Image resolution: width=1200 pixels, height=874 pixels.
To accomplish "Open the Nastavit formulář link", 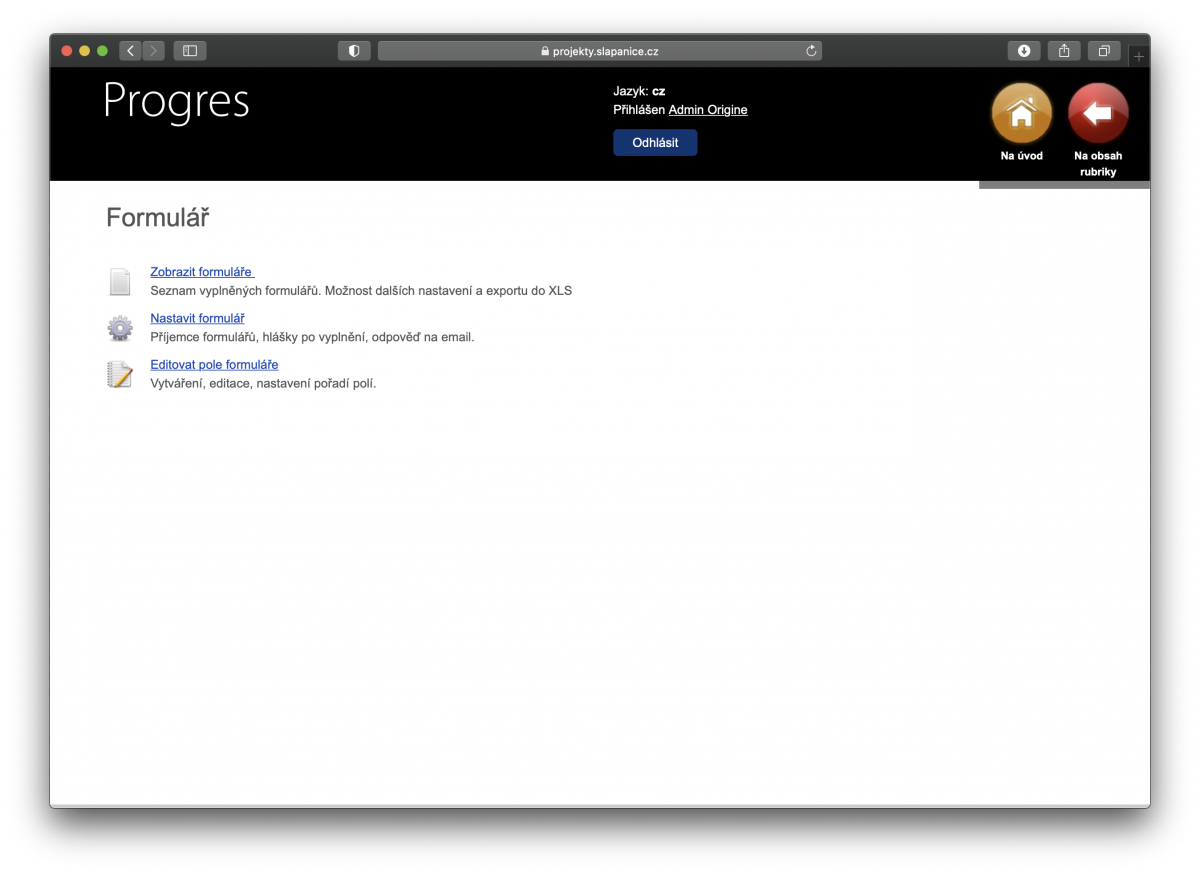I will pos(197,317).
